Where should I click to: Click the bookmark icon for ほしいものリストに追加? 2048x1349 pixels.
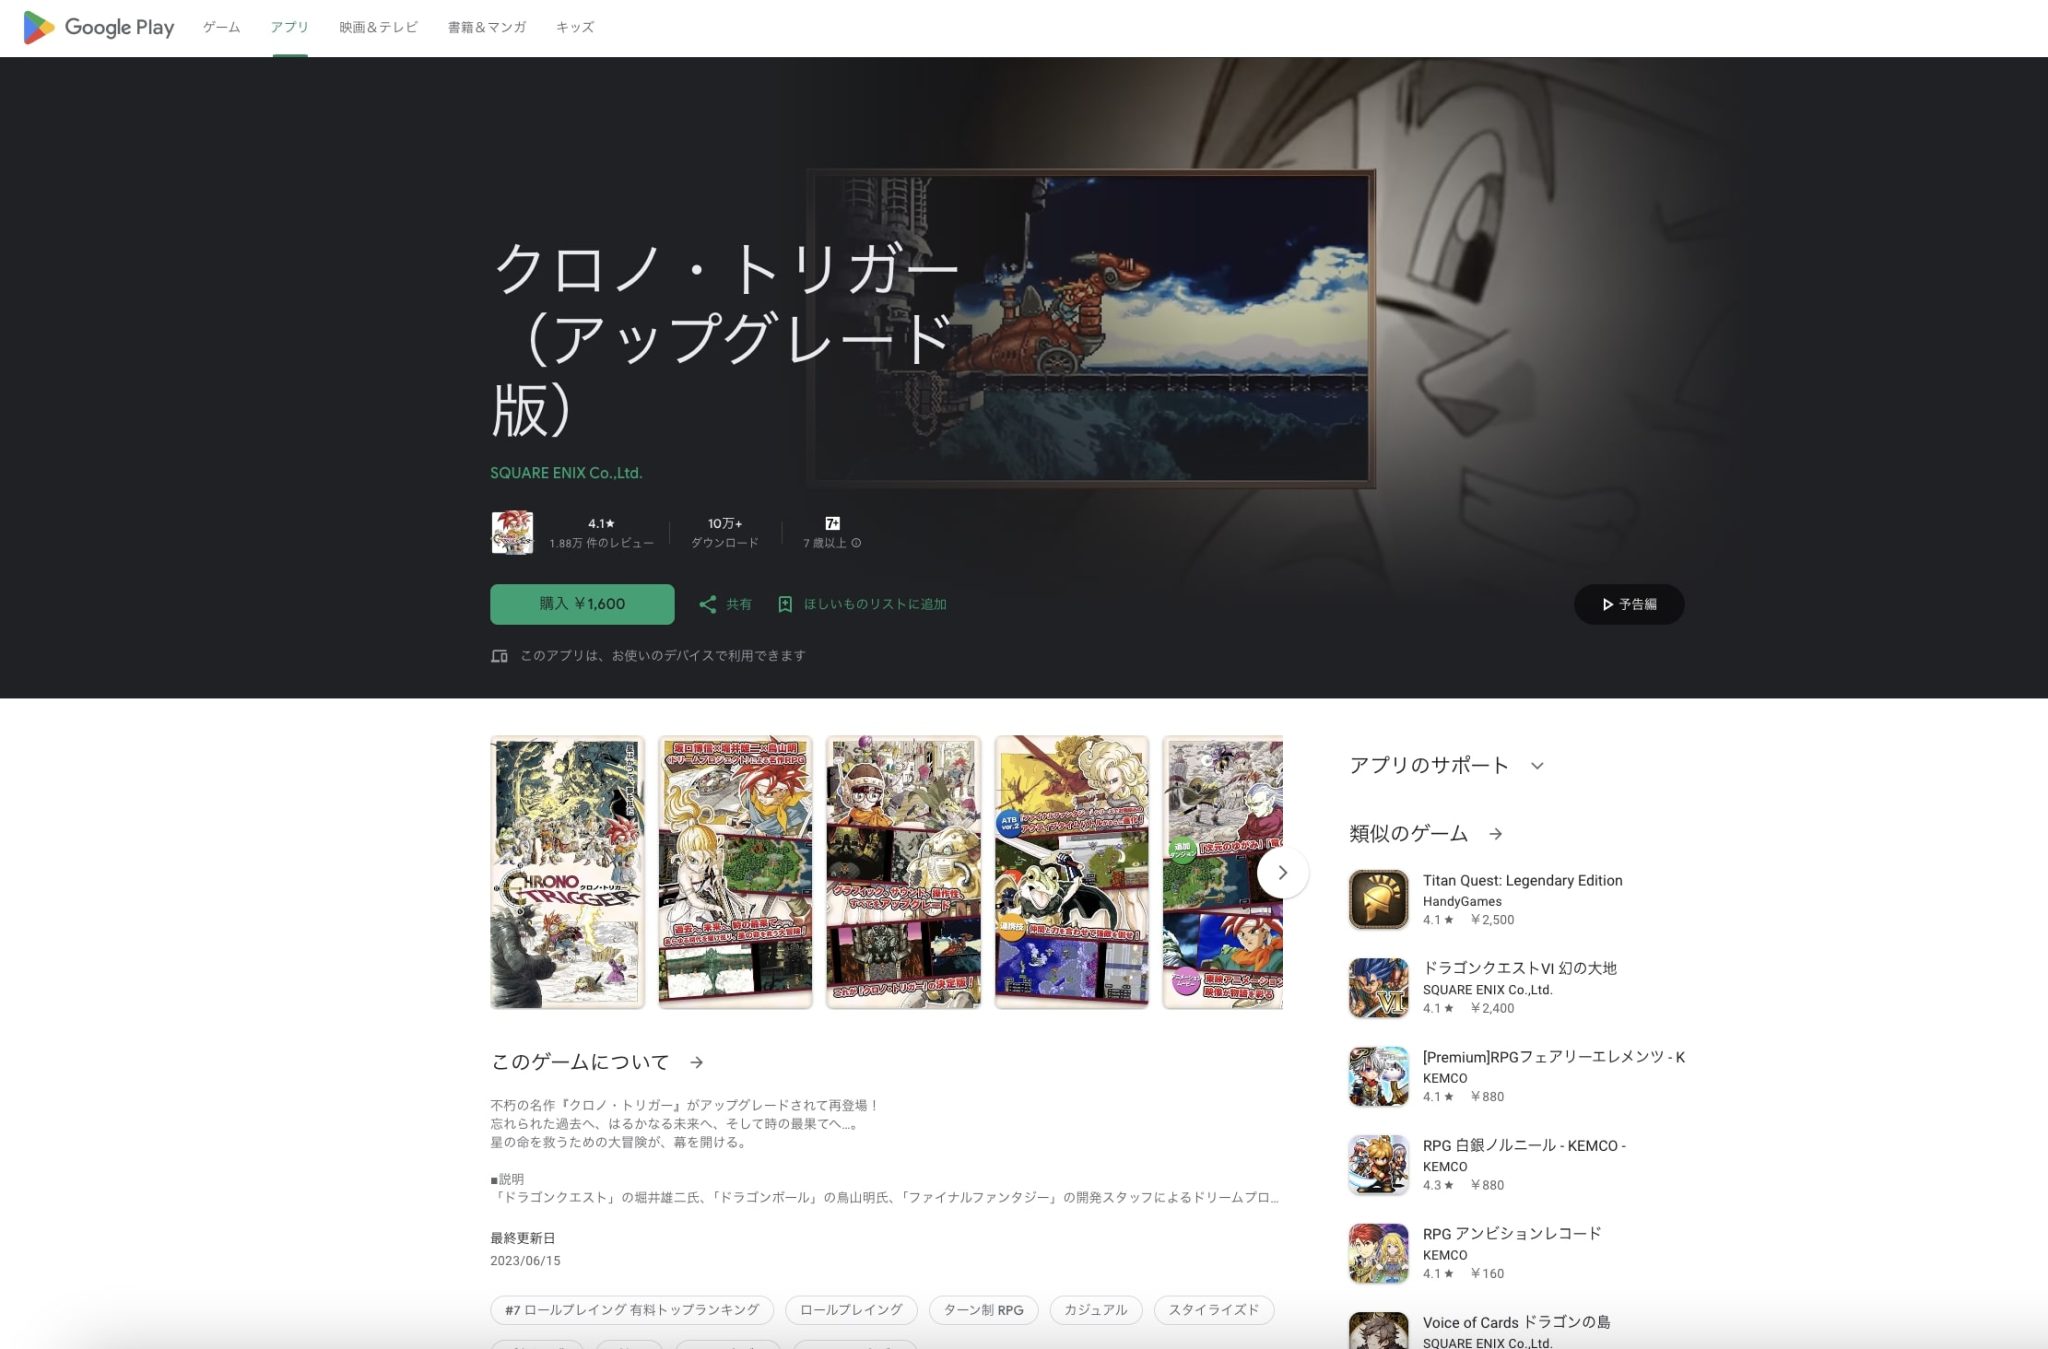pos(786,604)
